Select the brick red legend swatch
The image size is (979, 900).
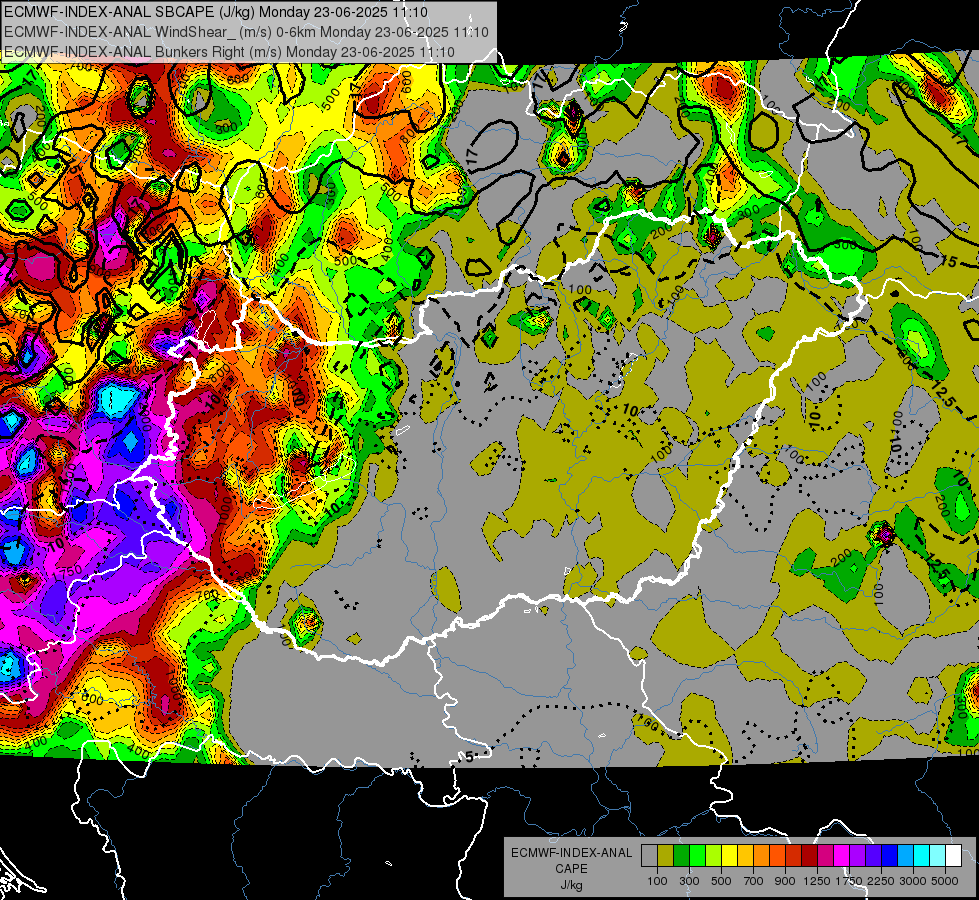pos(794,856)
